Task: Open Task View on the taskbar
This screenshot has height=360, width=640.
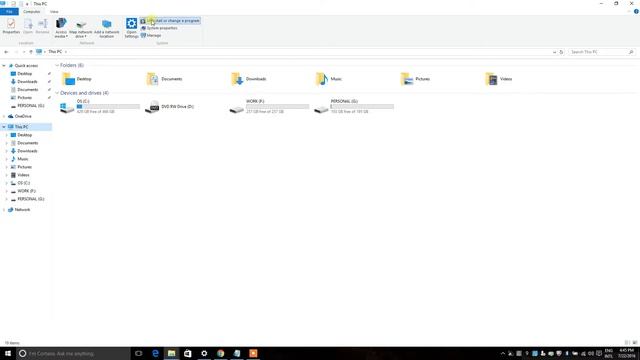Action: coord(139,353)
